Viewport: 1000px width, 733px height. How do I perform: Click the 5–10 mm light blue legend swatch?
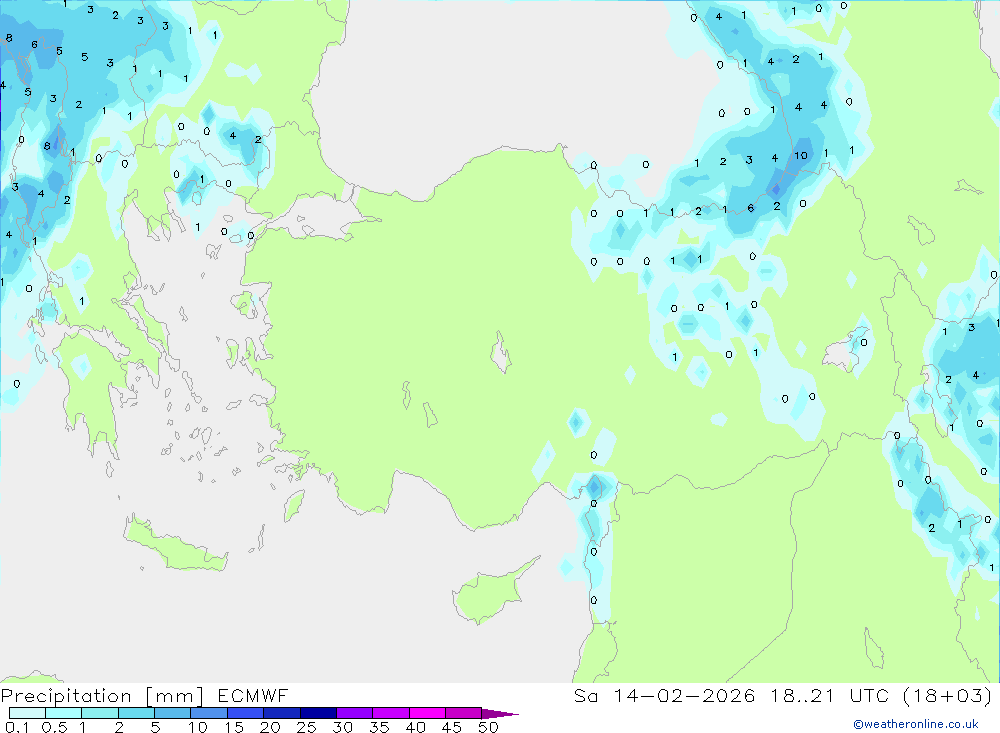pos(173,713)
